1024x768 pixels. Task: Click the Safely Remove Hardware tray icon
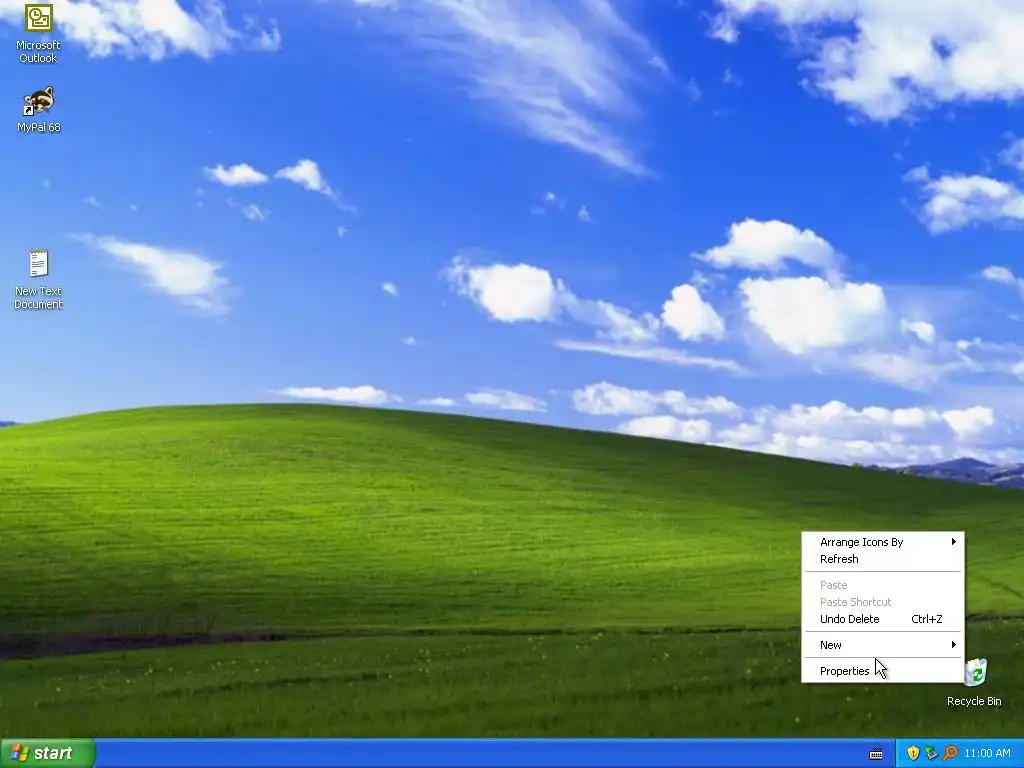tap(931, 753)
